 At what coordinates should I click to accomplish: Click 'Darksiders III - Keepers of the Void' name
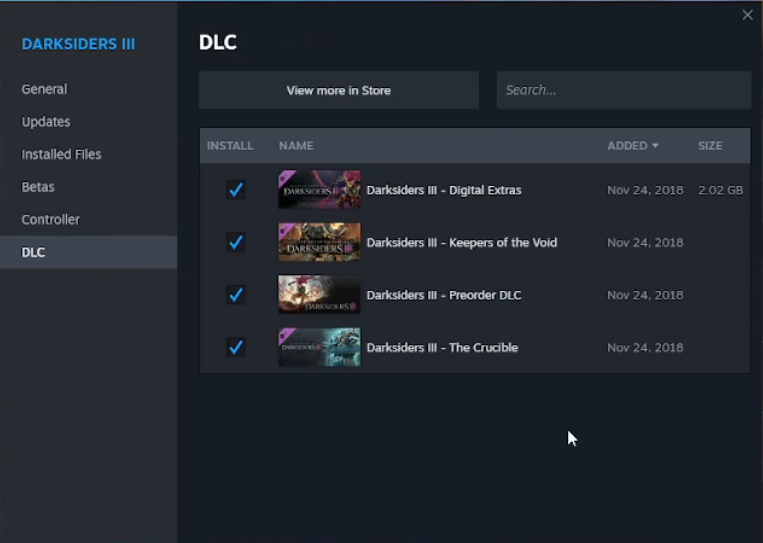click(462, 243)
